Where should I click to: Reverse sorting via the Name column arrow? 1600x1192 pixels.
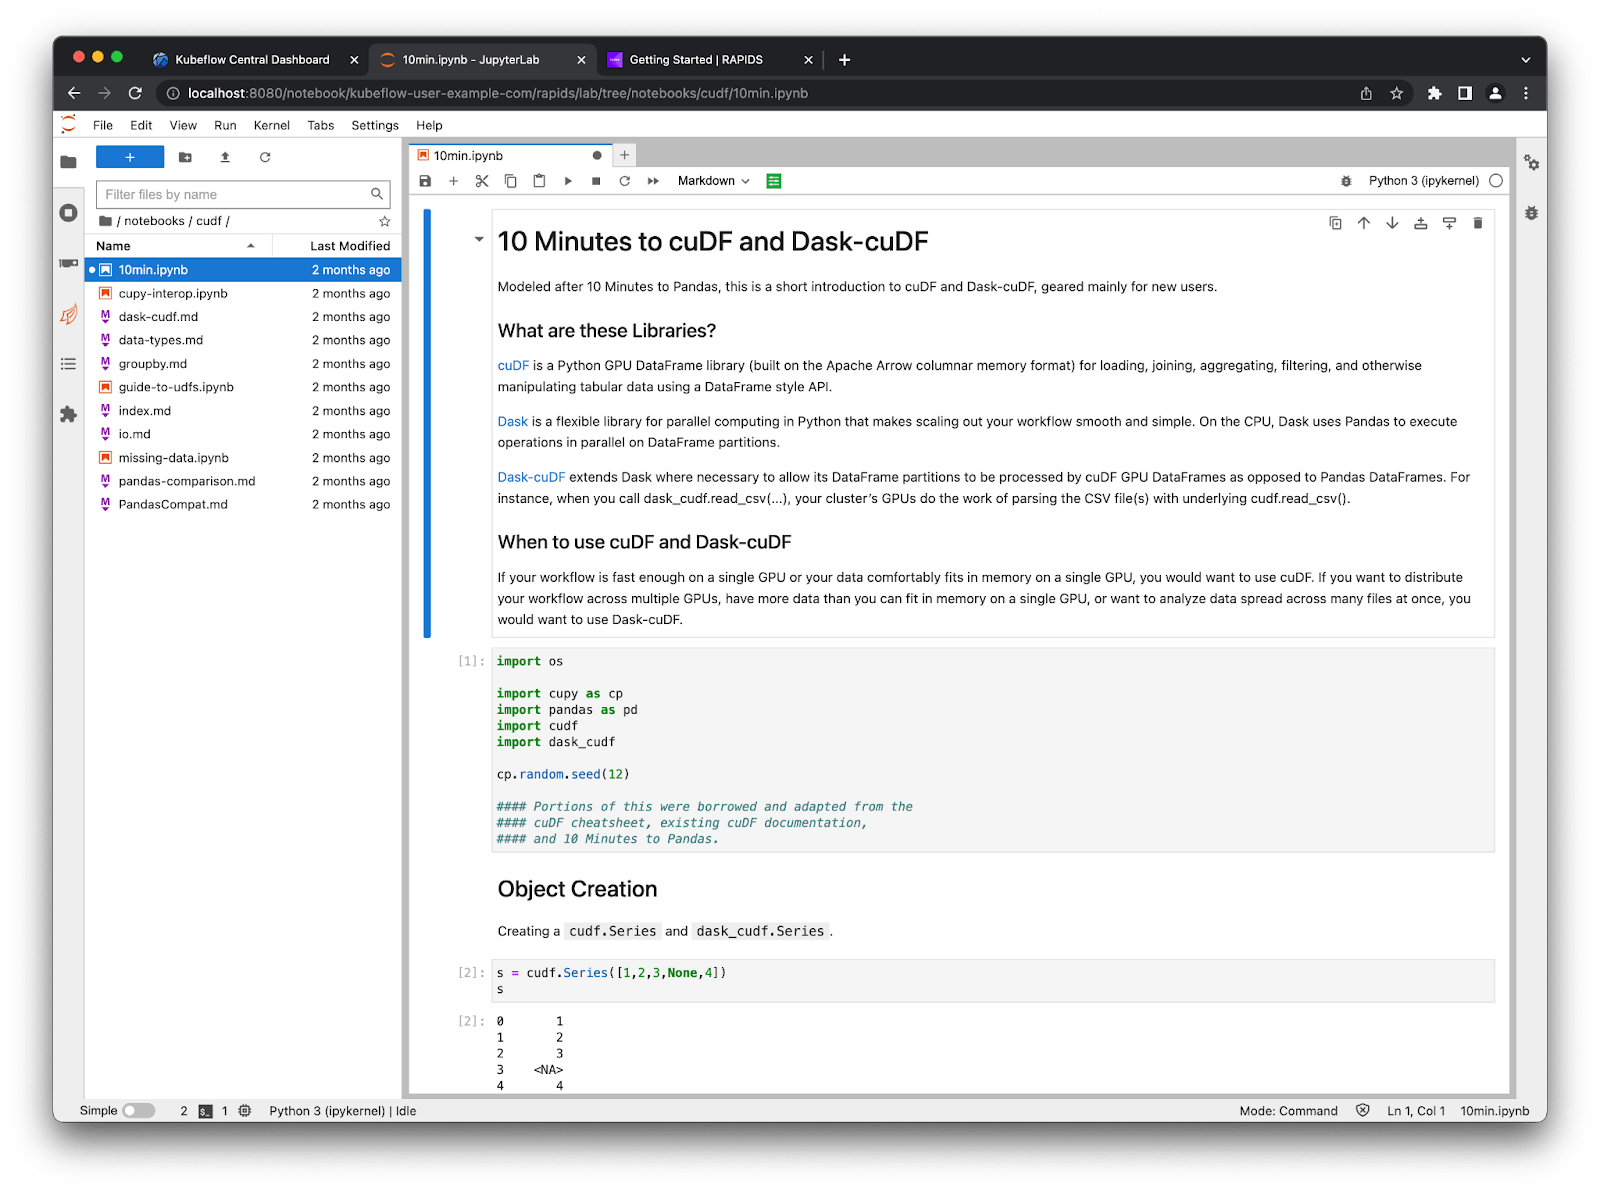pos(250,245)
